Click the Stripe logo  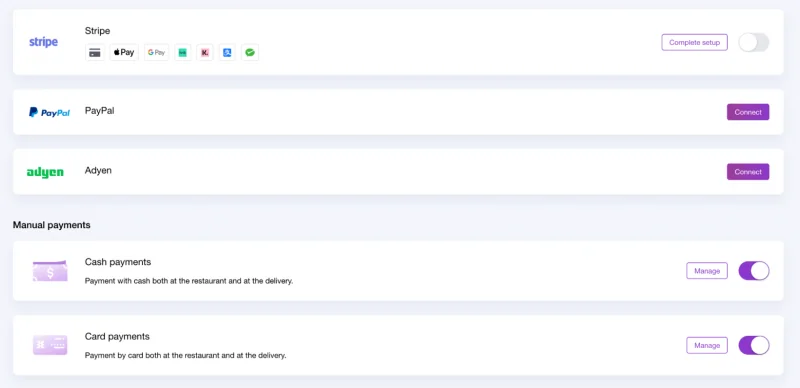tap(43, 42)
